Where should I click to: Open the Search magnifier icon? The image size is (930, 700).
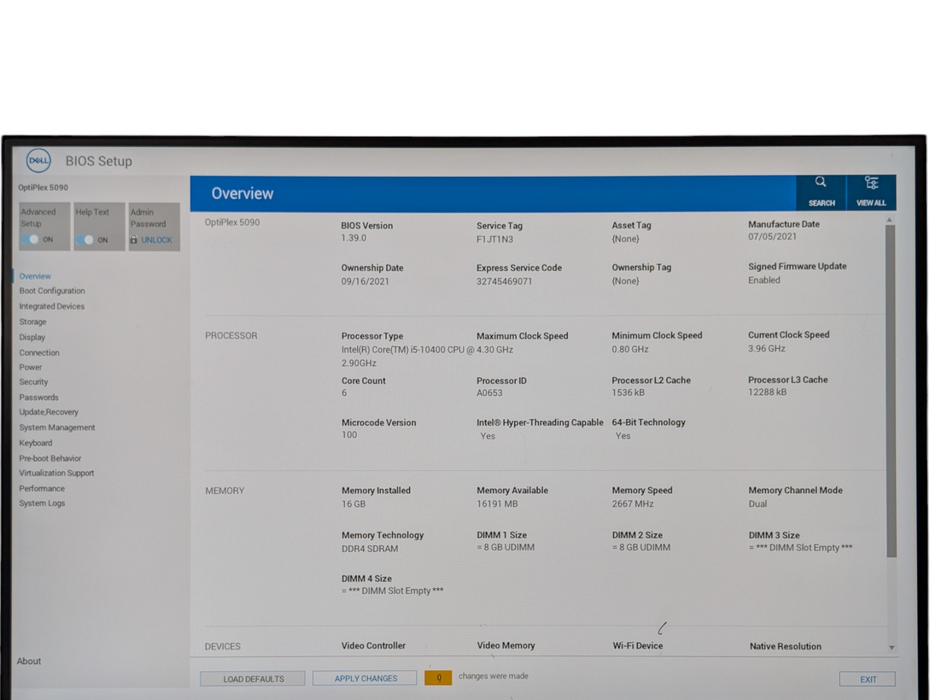[x=821, y=182]
